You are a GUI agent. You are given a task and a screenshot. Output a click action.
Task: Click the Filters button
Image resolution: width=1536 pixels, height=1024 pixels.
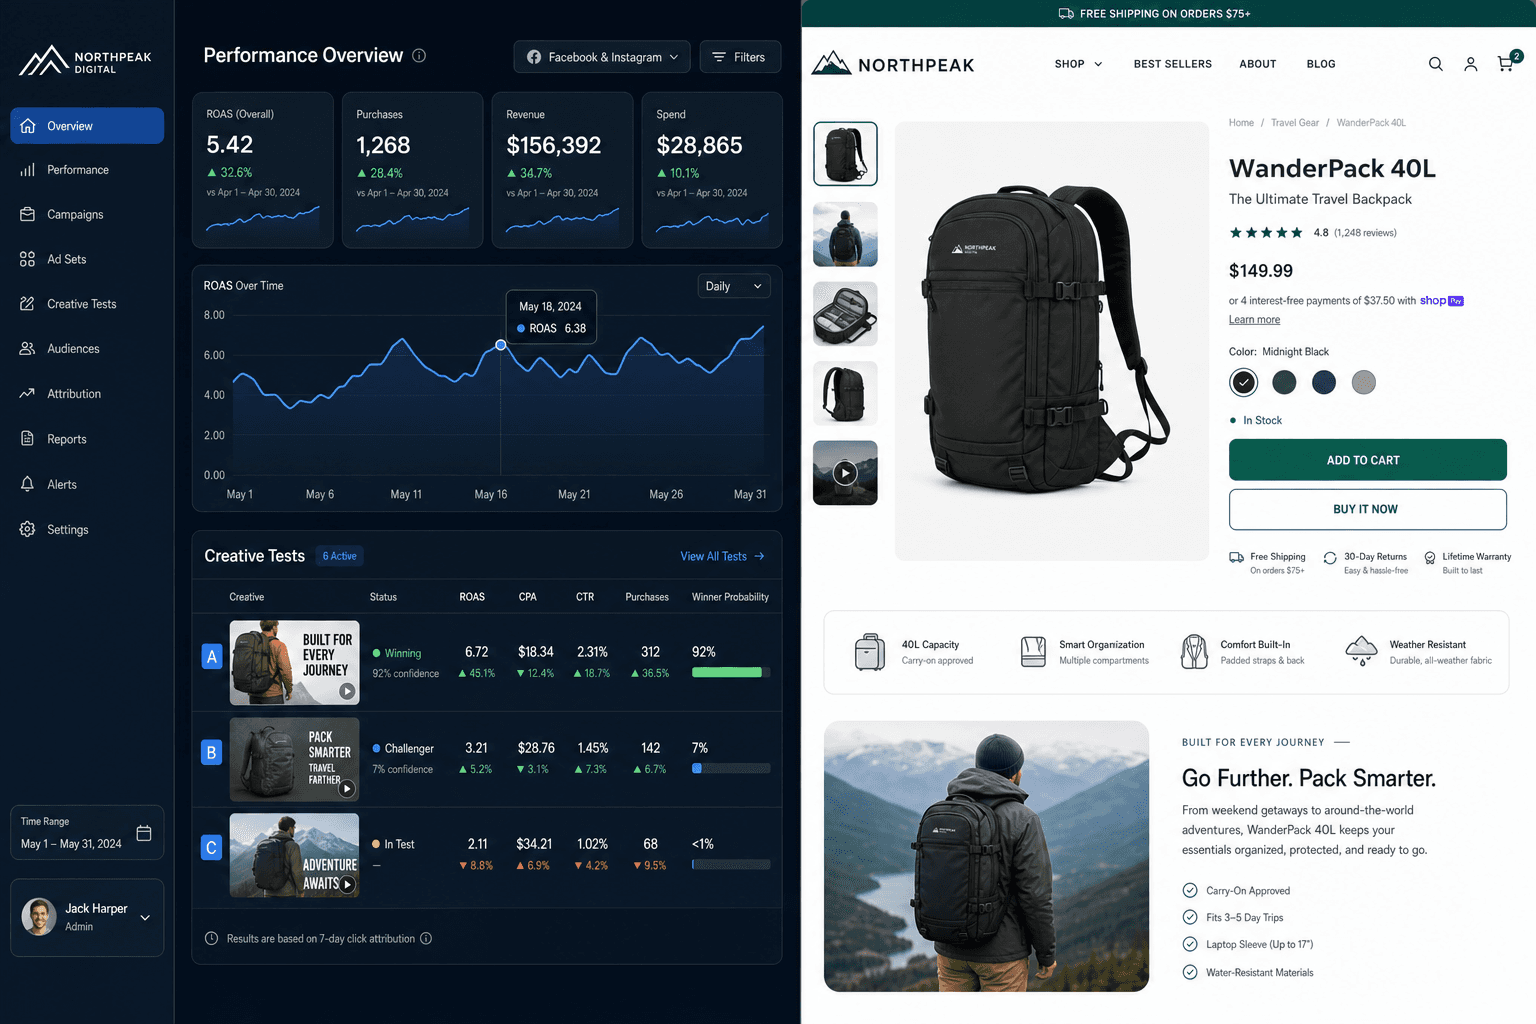point(740,57)
